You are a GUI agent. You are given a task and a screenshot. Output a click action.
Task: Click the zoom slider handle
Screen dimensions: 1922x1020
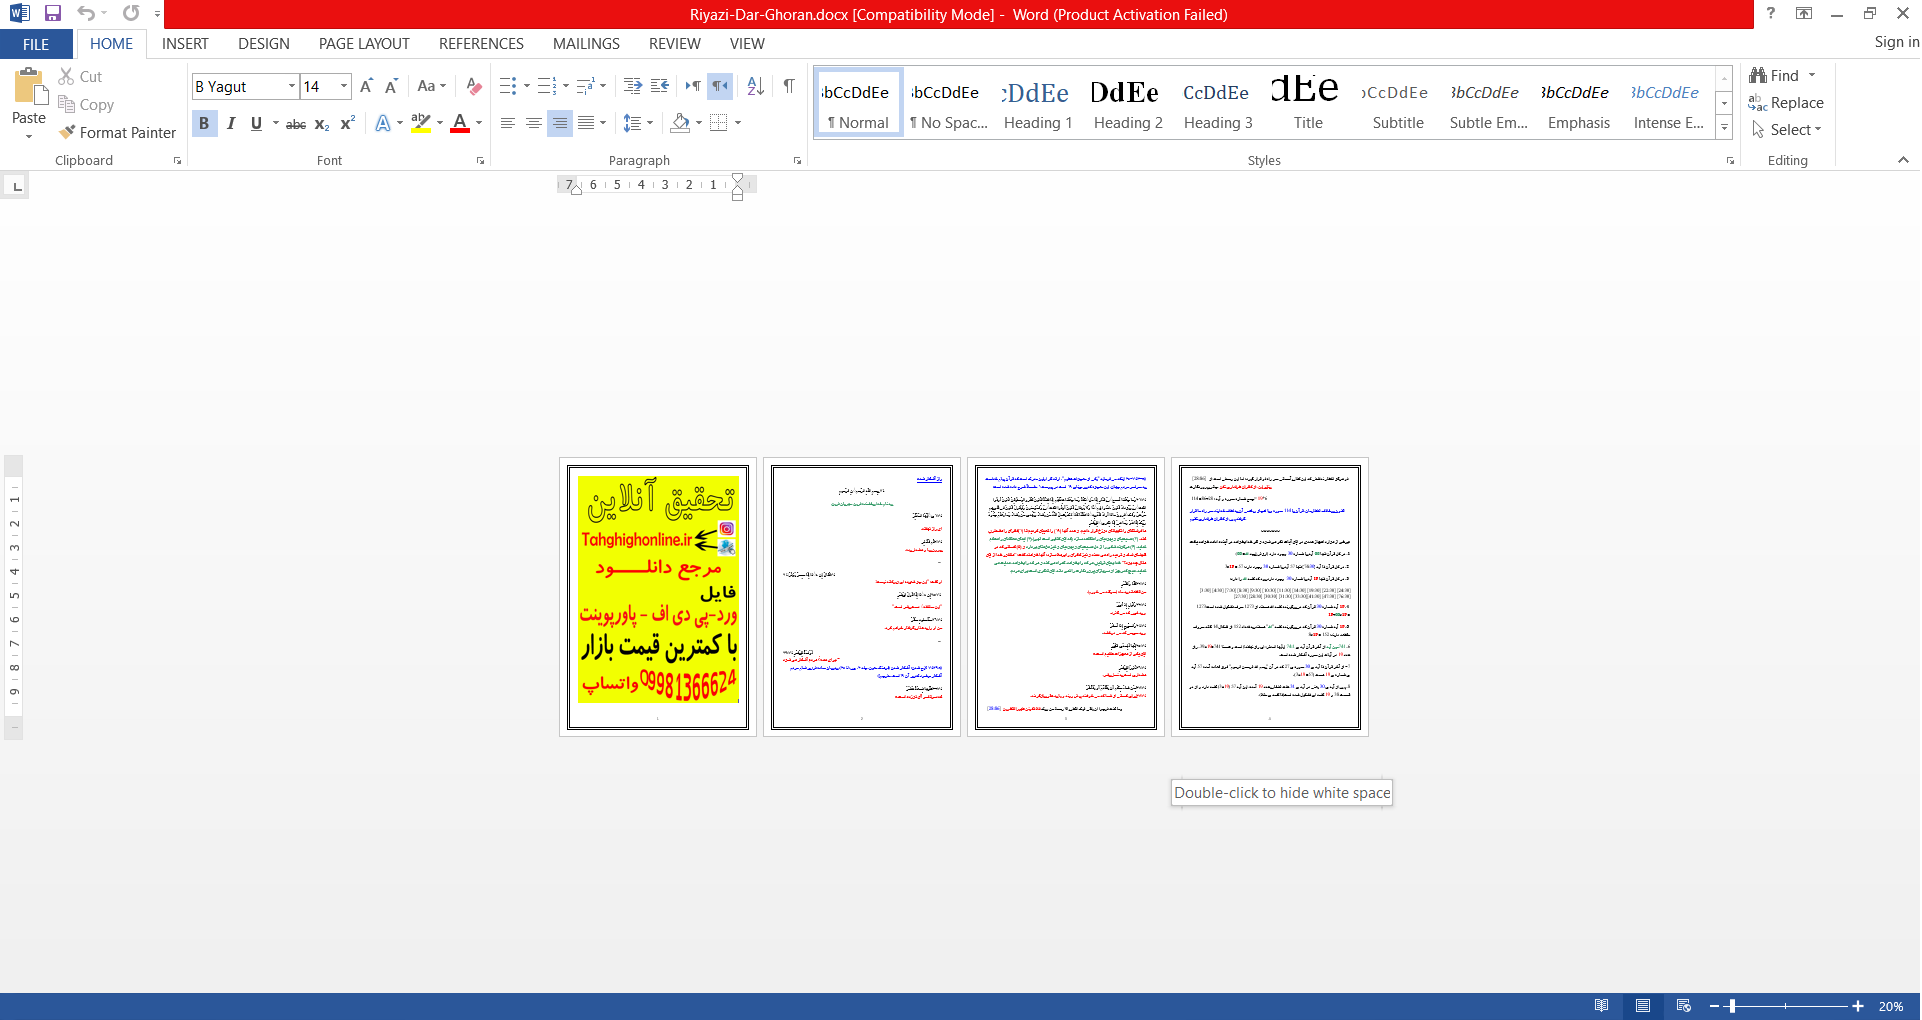[x=1732, y=1006]
